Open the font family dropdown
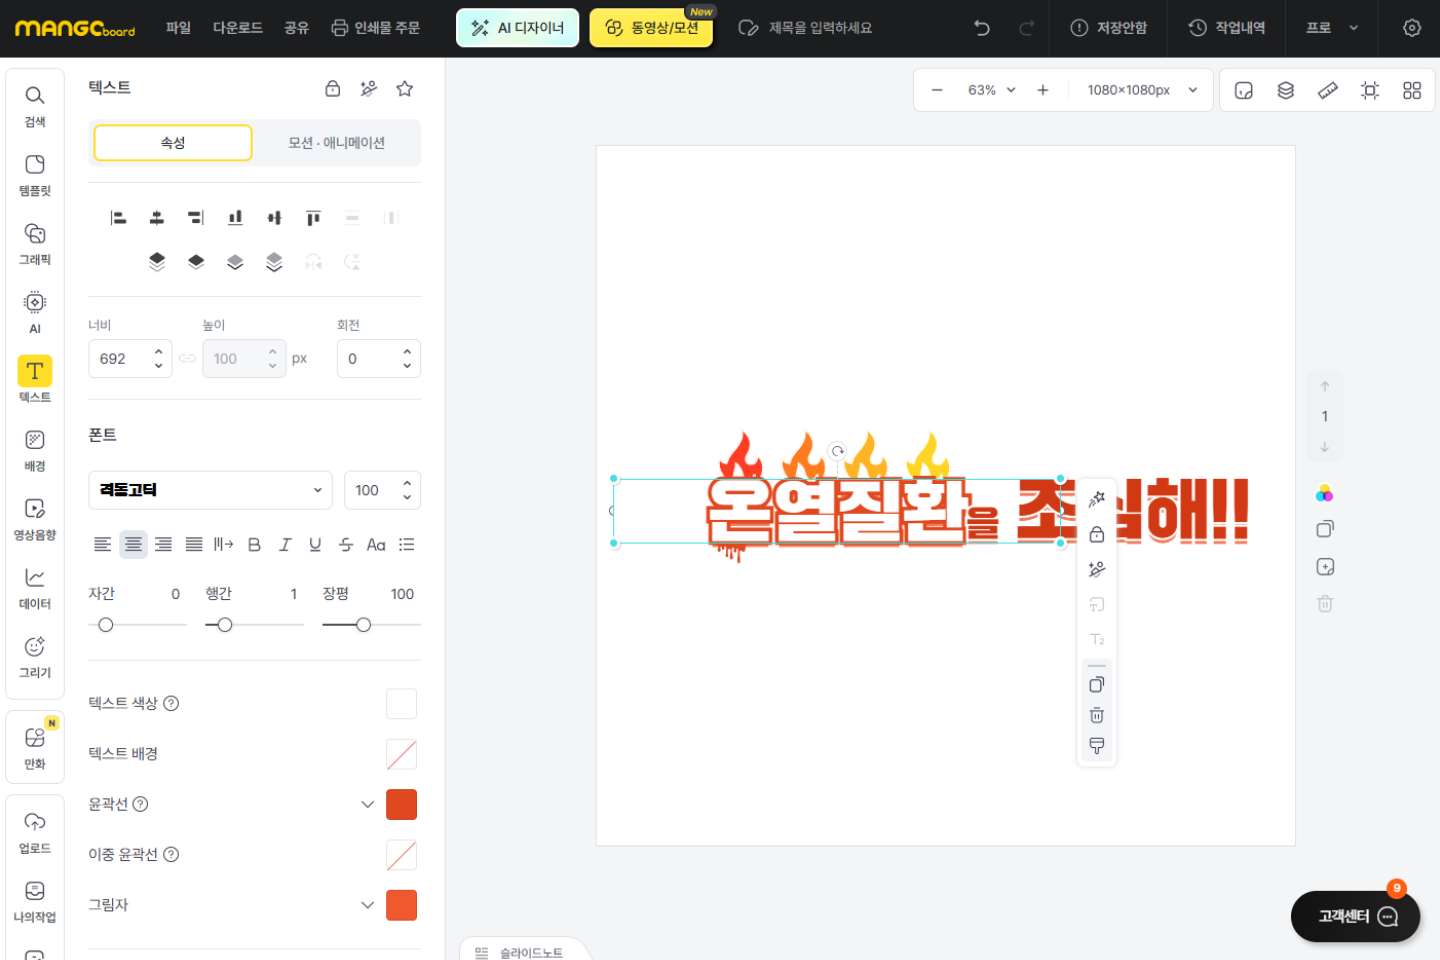This screenshot has height=960, width=1440. pyautogui.click(x=210, y=490)
